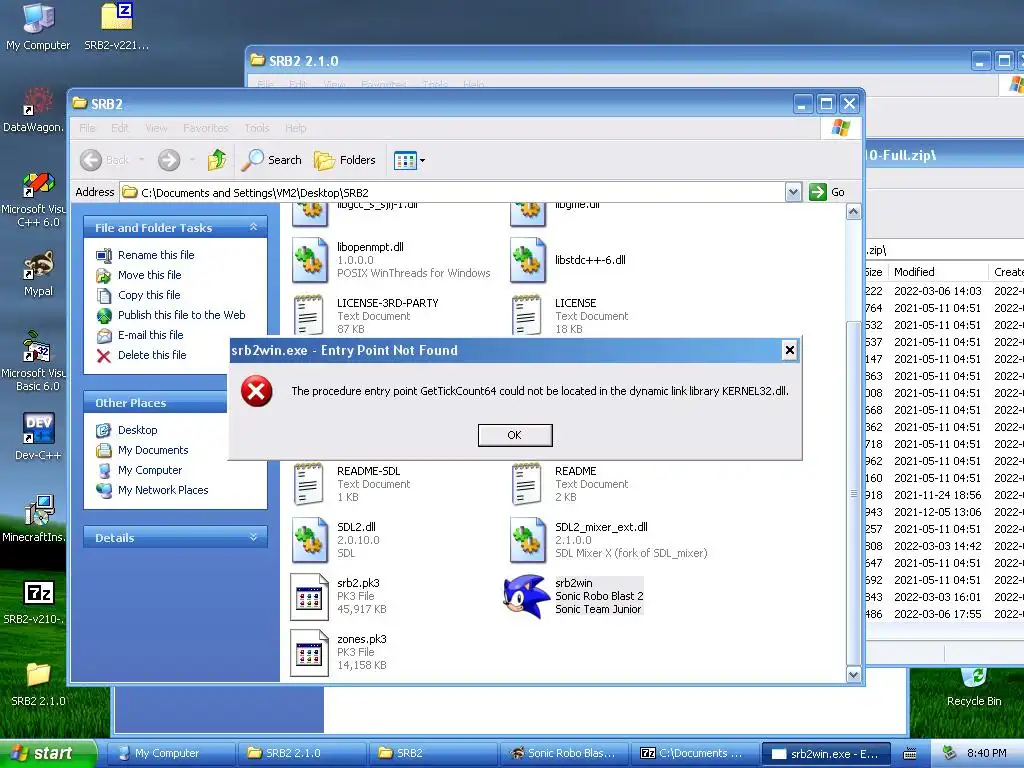Select srb2win Sonic Robo Blast 2 executable
Screen dimensions: 1024x768
(573, 596)
